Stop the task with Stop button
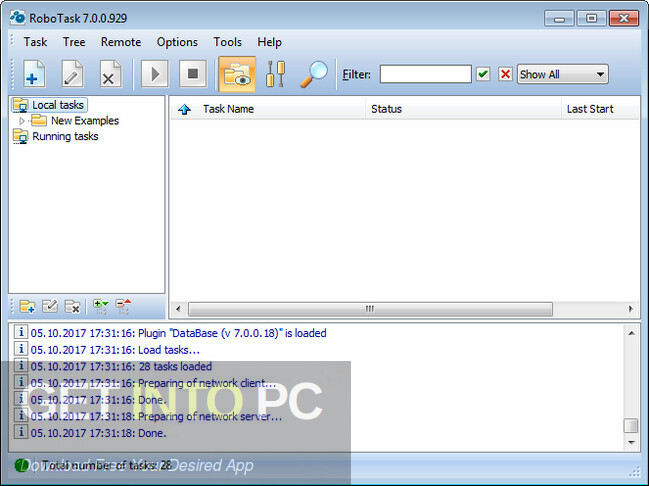This screenshot has height=486, width=649. pos(193,74)
